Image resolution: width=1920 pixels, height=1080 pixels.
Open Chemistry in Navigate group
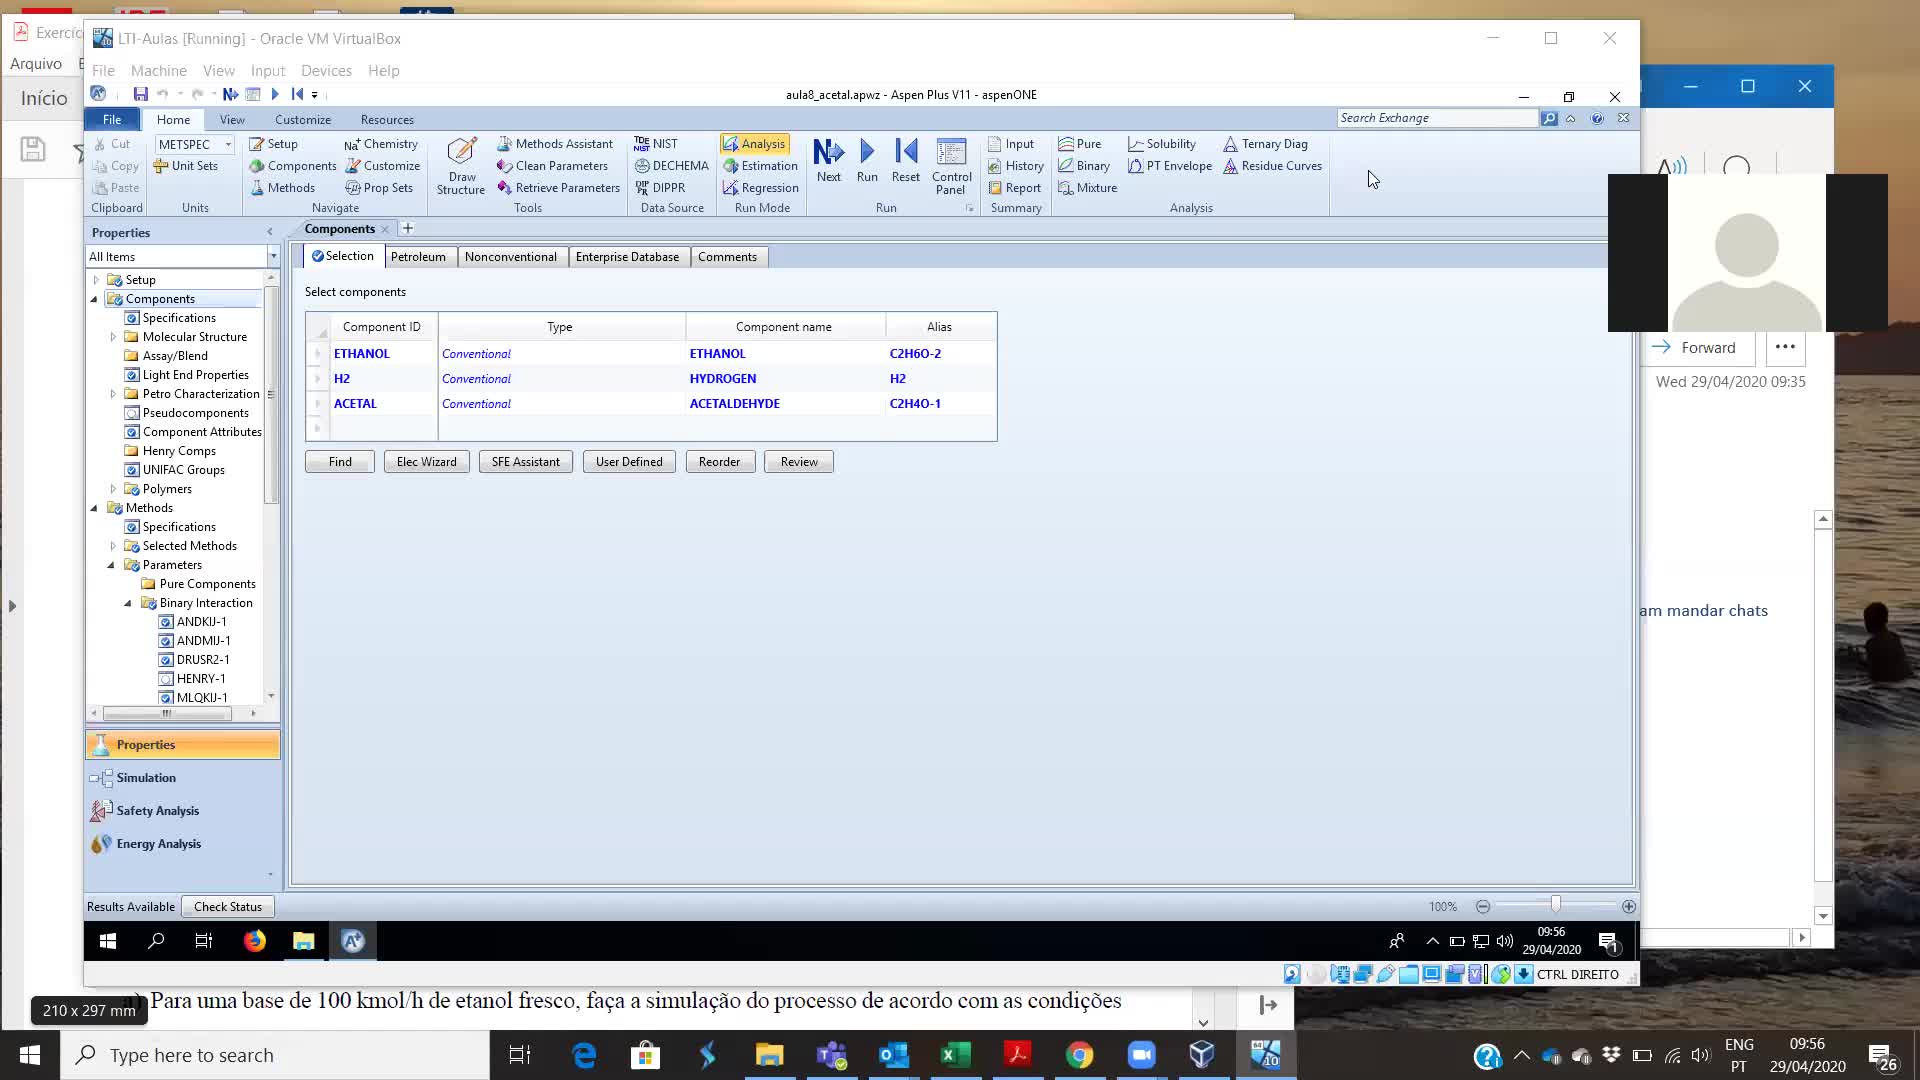[x=381, y=144]
